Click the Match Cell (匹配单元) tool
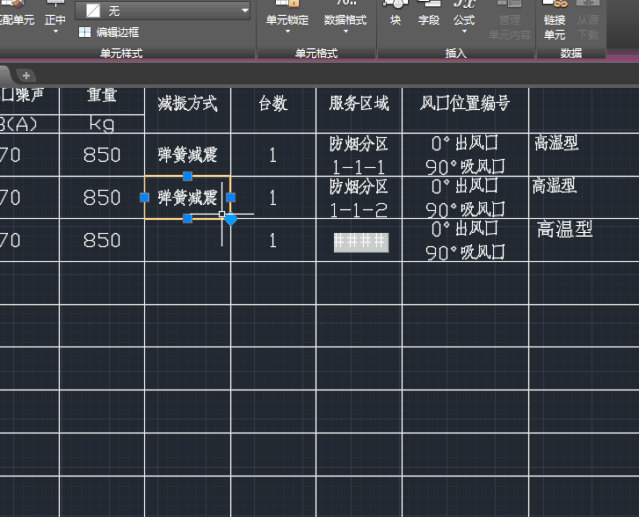639x517 pixels. 16,14
